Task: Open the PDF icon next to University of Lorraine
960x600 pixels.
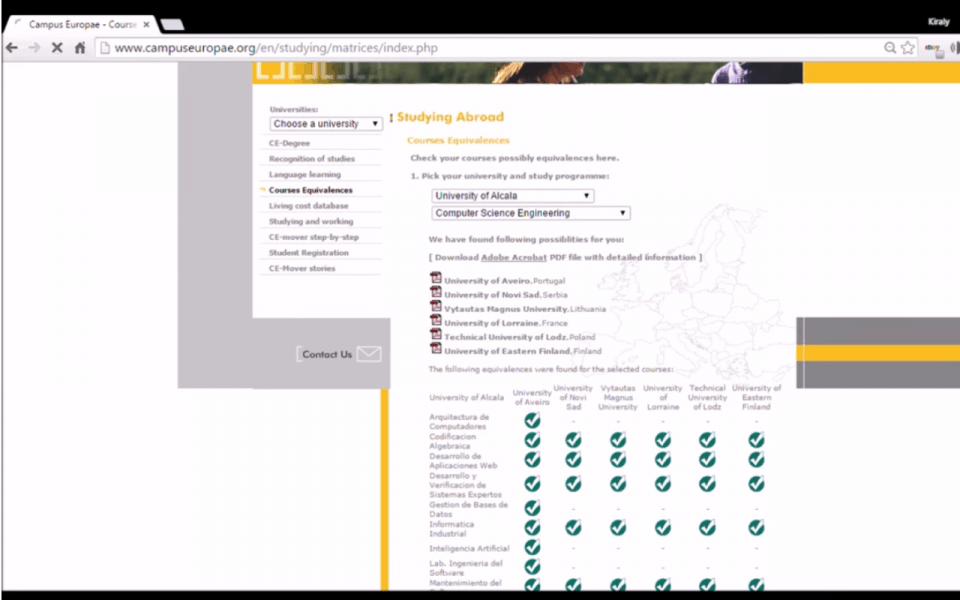Action: pos(436,321)
